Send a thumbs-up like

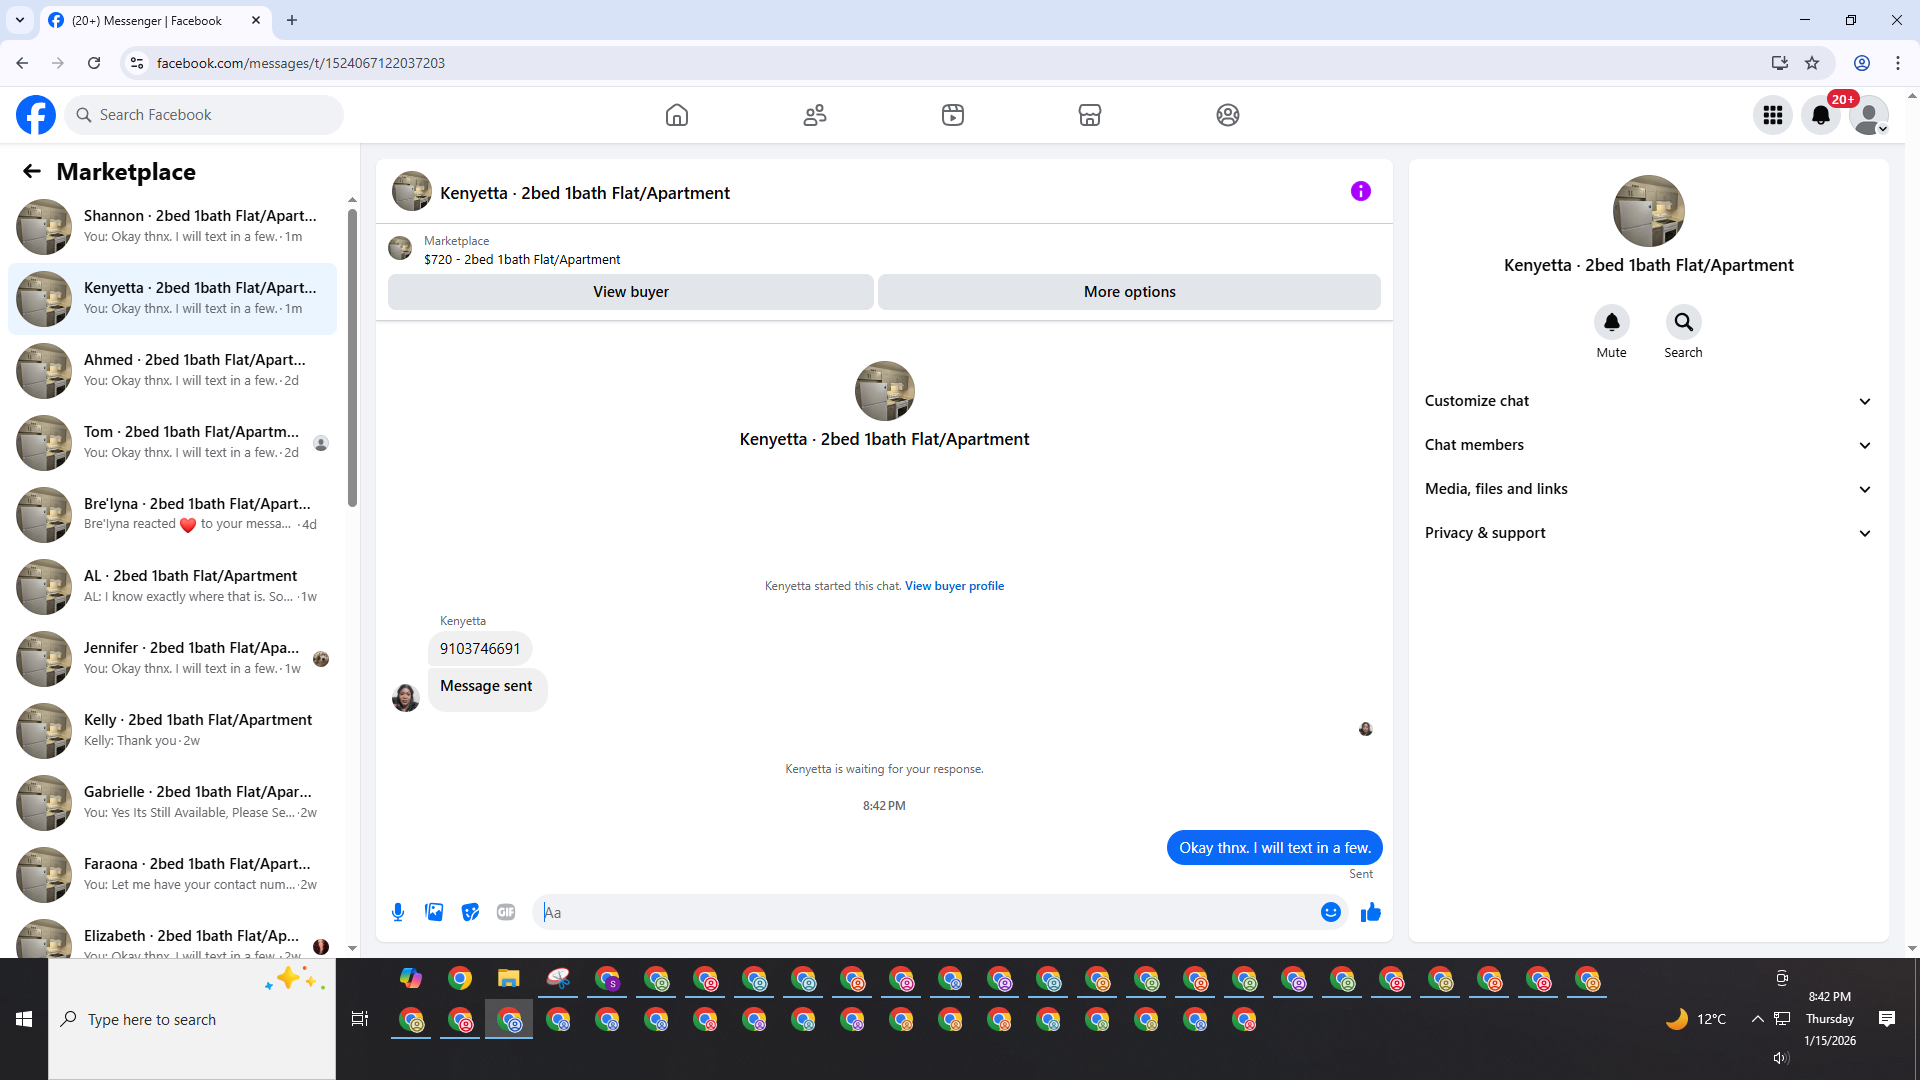click(x=1371, y=912)
